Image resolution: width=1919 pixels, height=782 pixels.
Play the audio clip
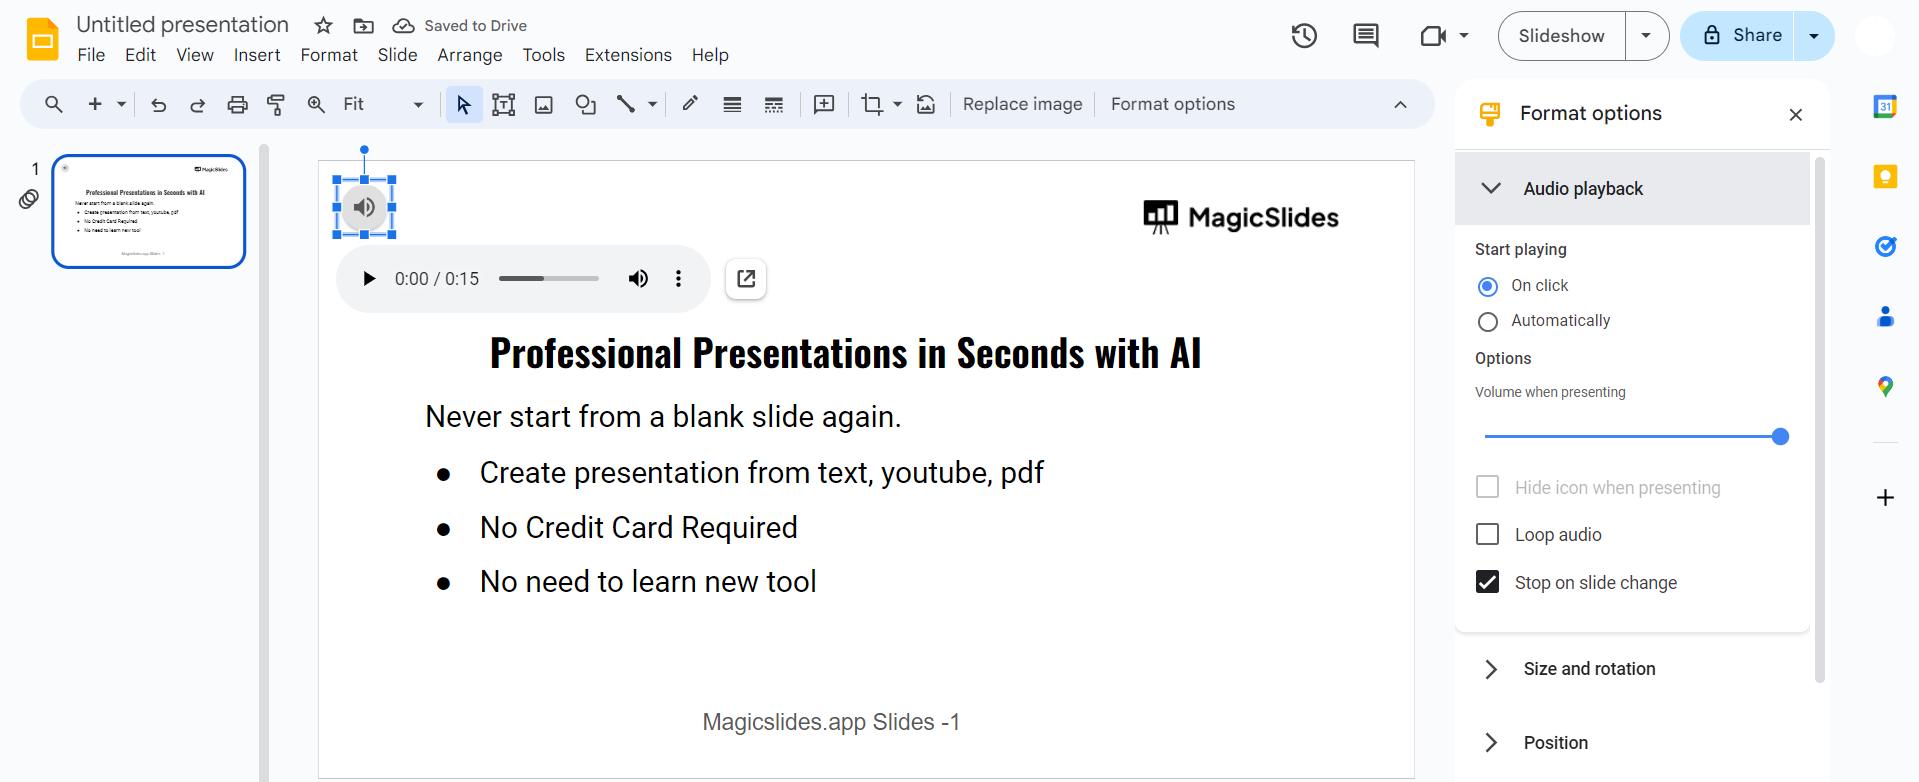[369, 279]
